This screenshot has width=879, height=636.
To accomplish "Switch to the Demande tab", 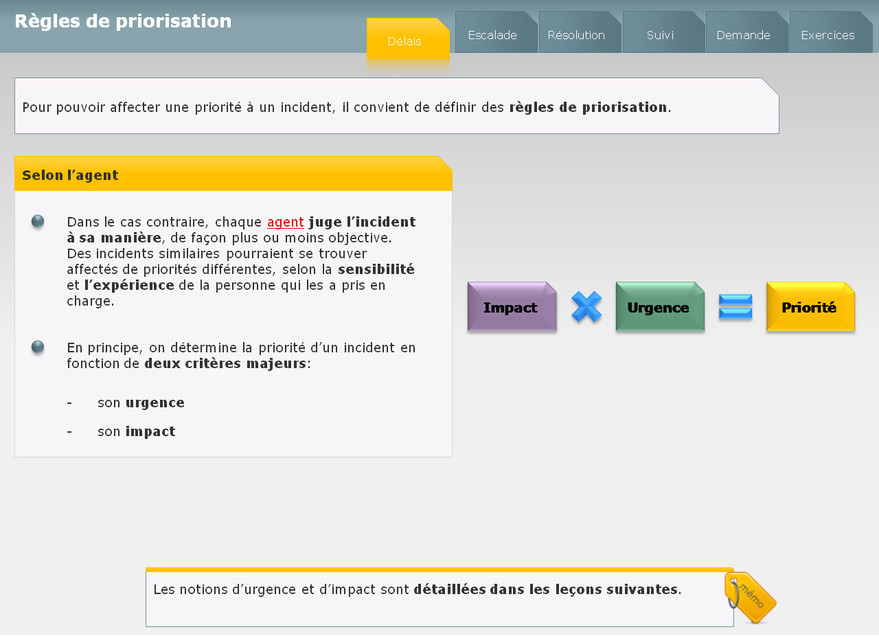I will [x=743, y=35].
